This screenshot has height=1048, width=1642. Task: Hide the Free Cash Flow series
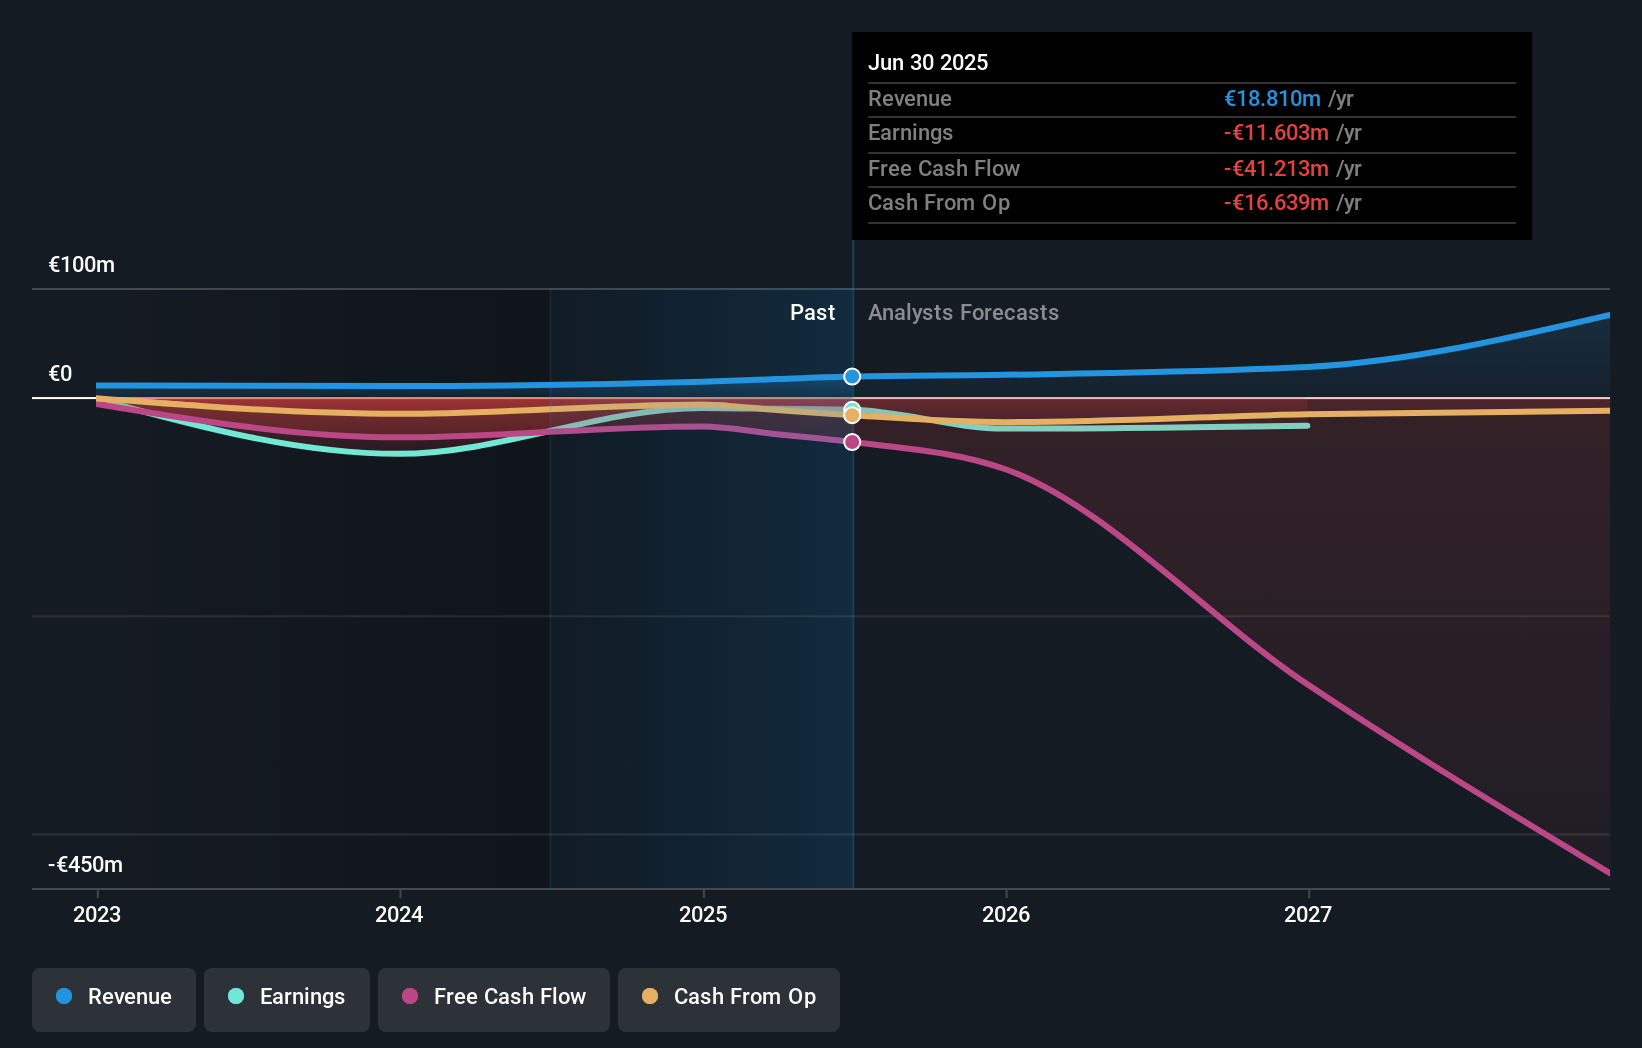click(493, 997)
